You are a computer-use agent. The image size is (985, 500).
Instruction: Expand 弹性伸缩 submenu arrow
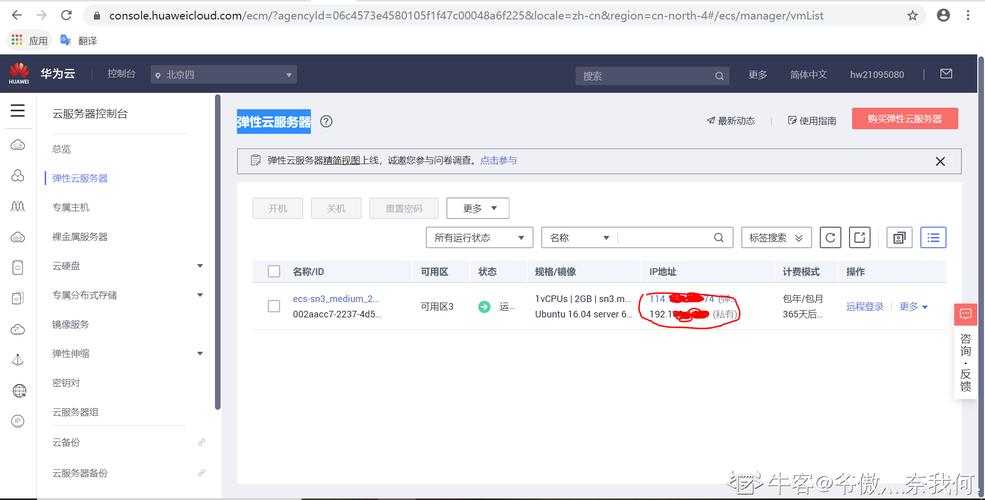pos(200,354)
